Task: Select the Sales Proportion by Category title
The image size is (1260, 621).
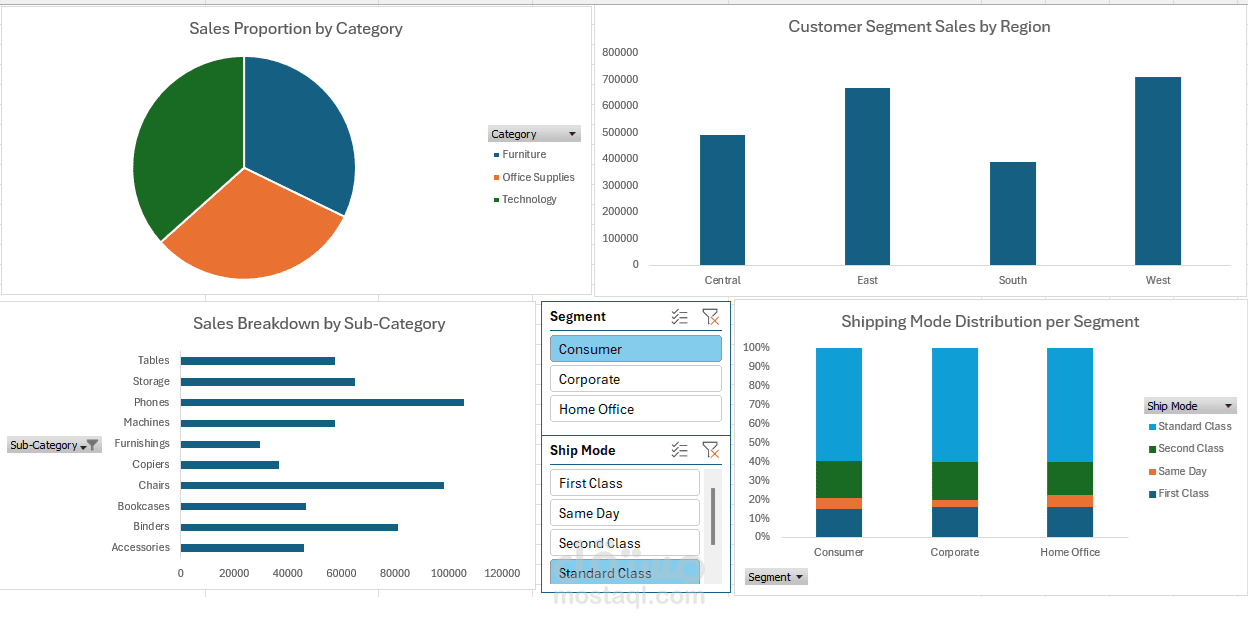Action: (296, 29)
